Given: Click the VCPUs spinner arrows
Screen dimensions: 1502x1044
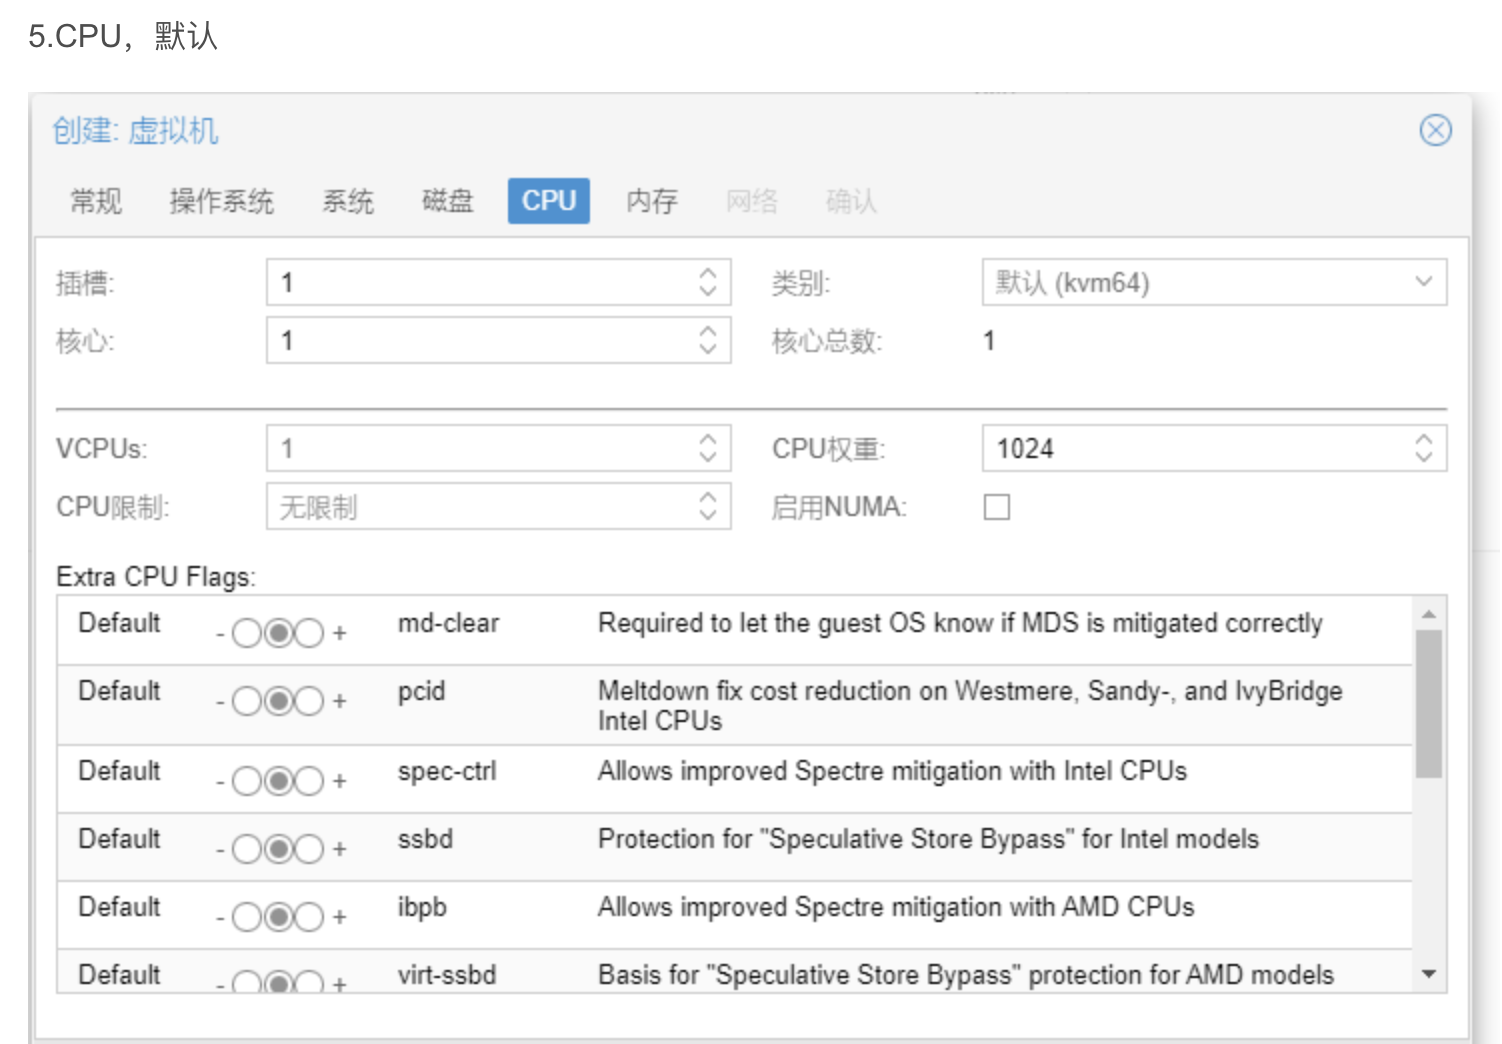Looking at the screenshot, I should [708, 448].
